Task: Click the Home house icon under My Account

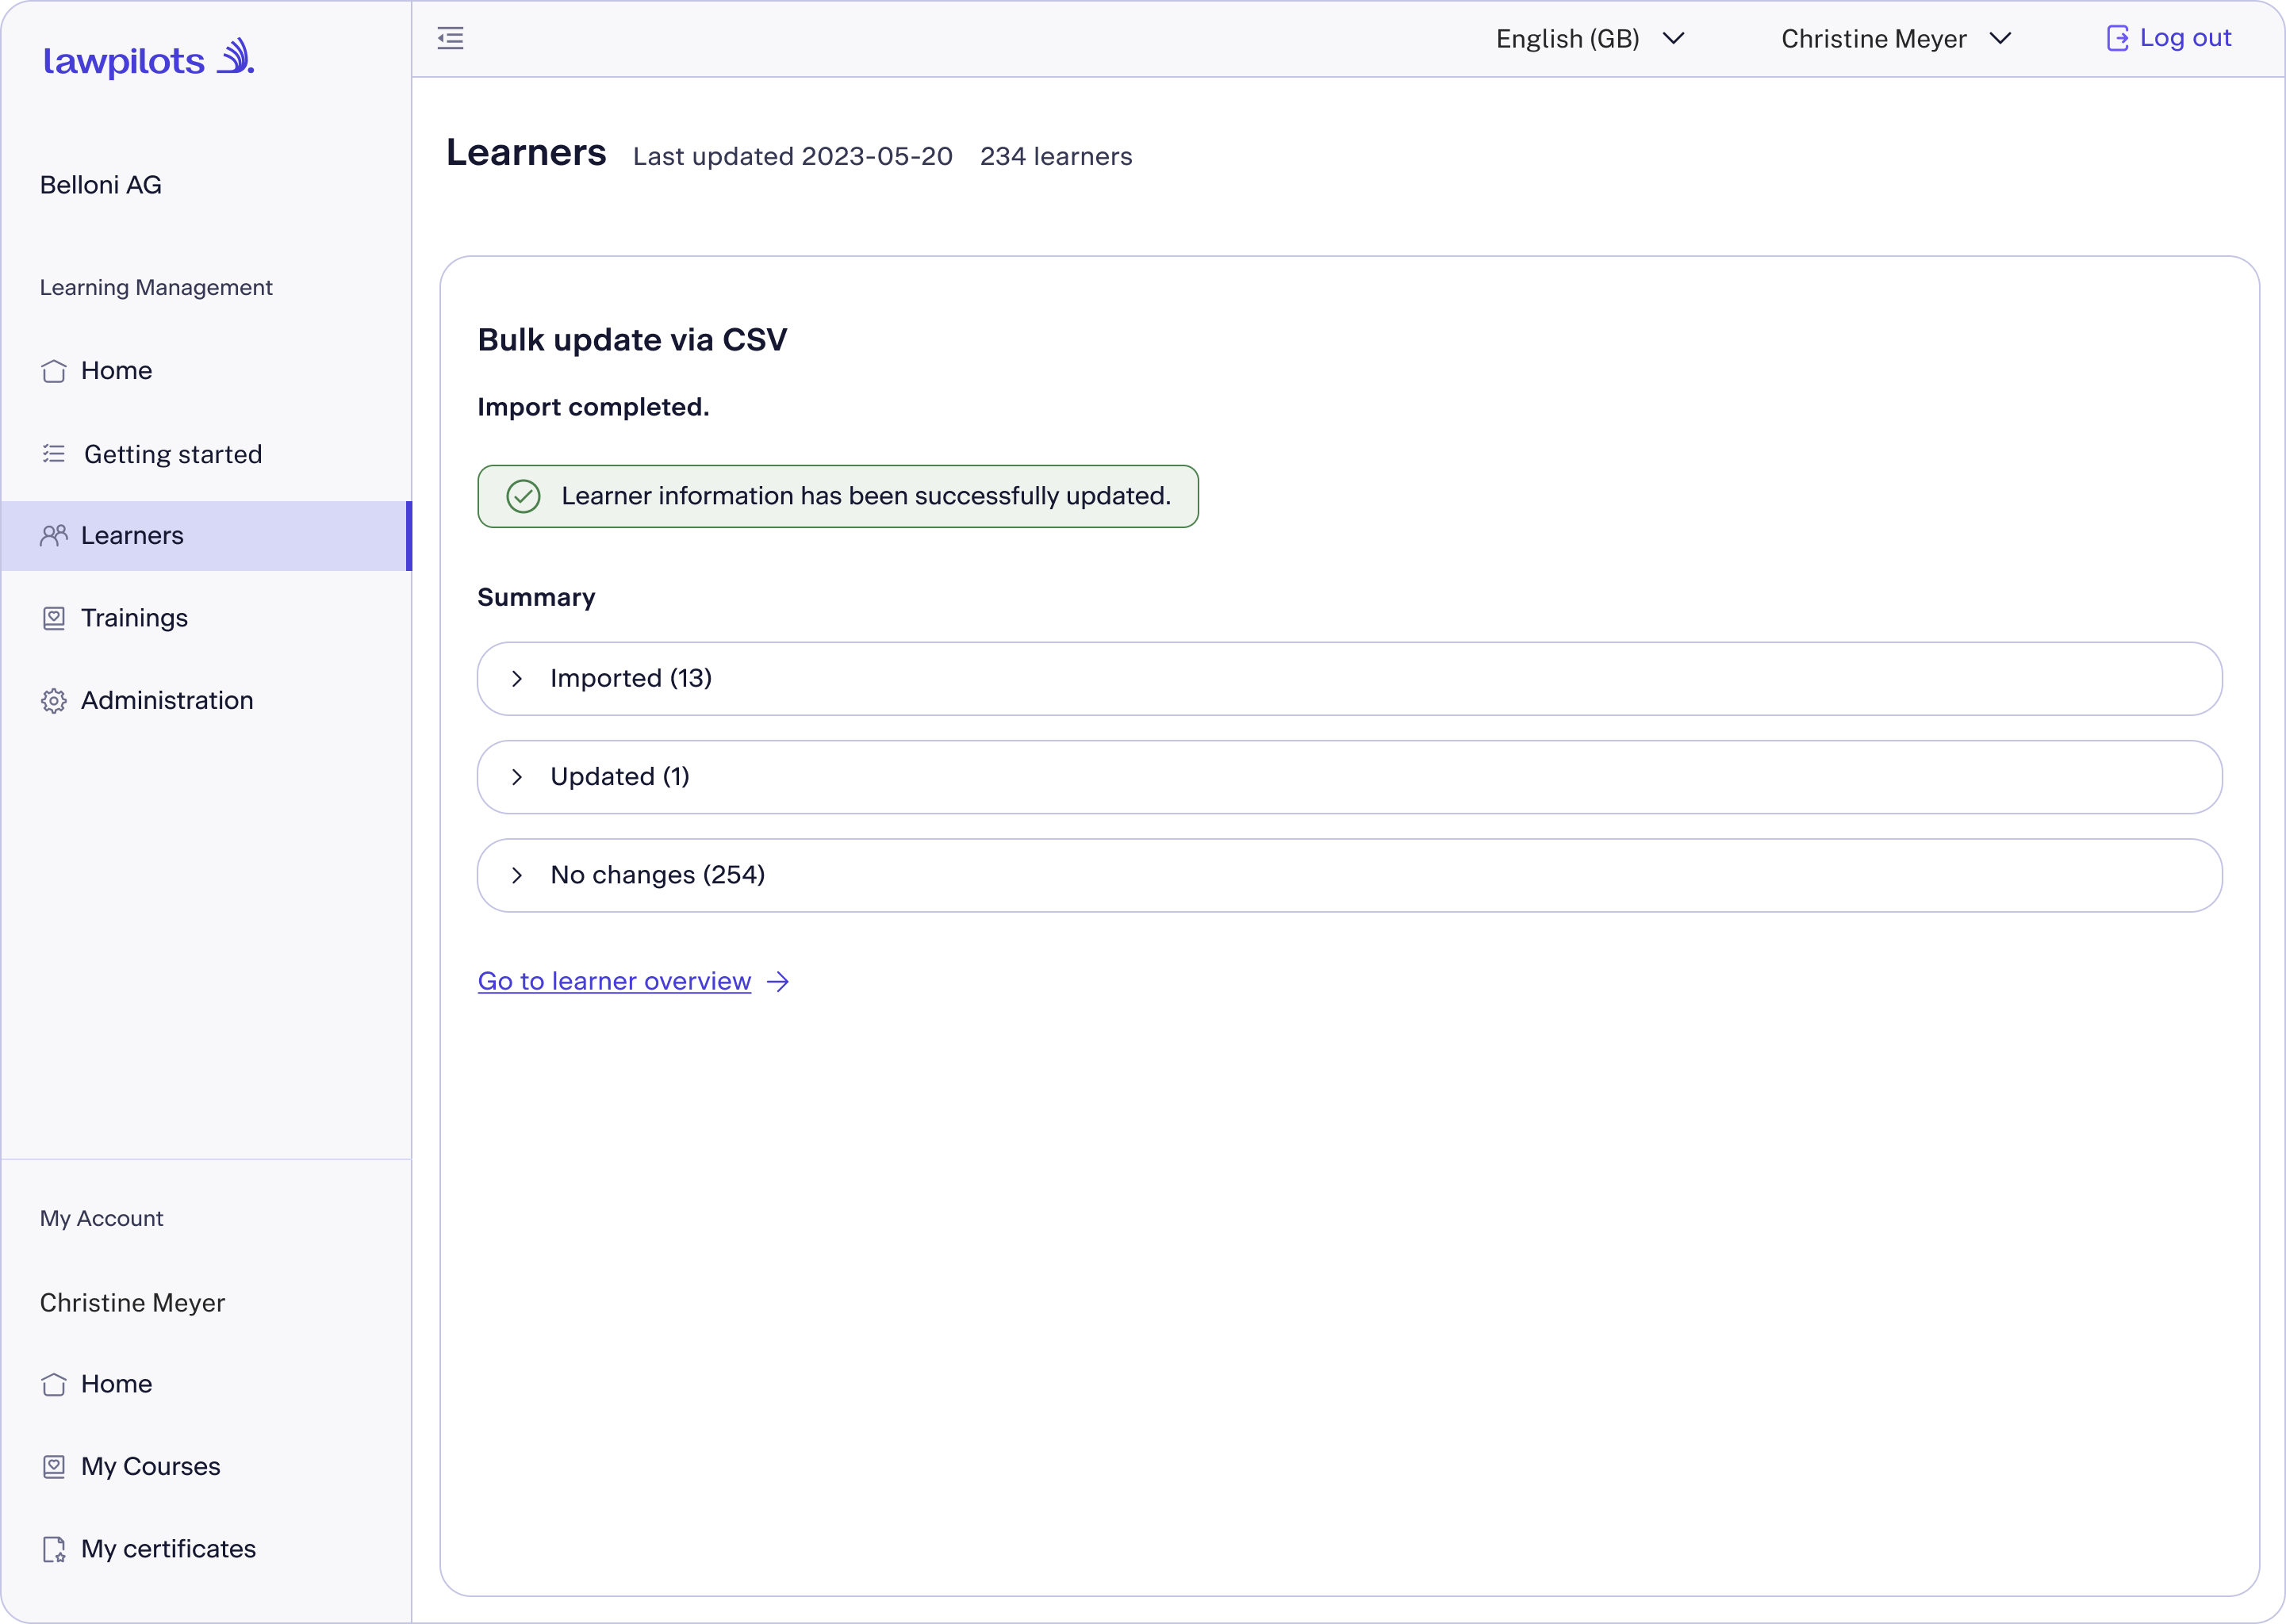Action: [x=54, y=1384]
